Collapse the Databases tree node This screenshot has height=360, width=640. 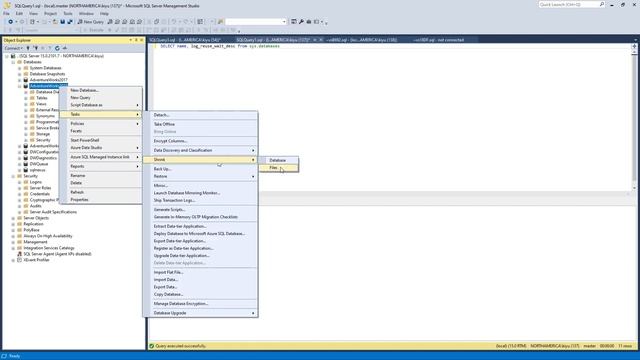pos(13,62)
